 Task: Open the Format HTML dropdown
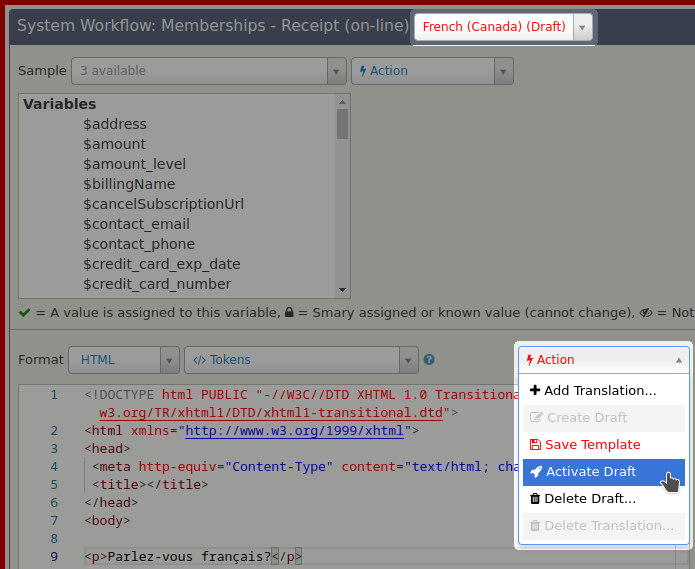tap(169, 360)
